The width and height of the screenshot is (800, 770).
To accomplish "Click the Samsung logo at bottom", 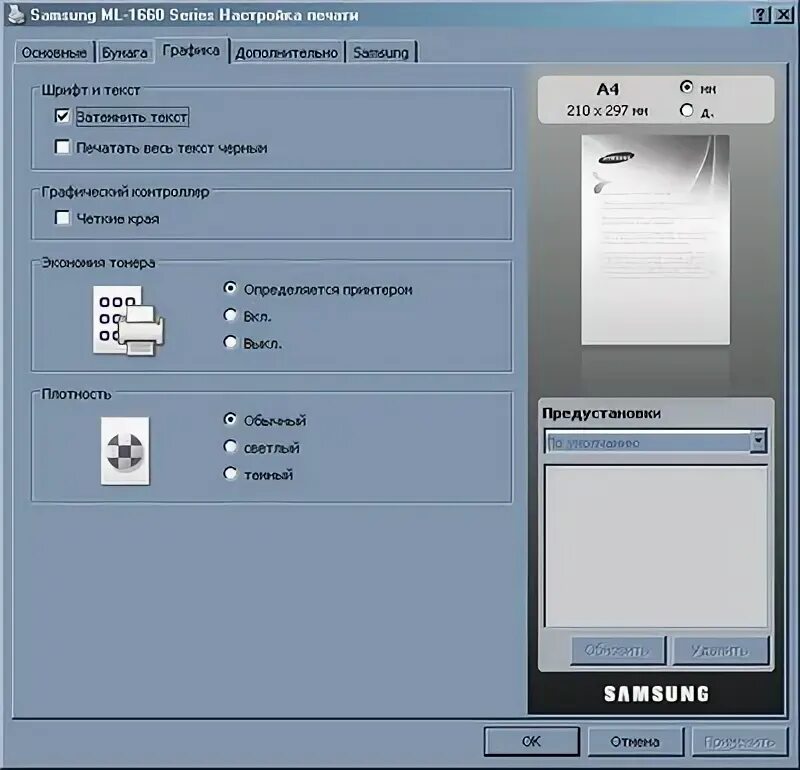I will [656, 693].
